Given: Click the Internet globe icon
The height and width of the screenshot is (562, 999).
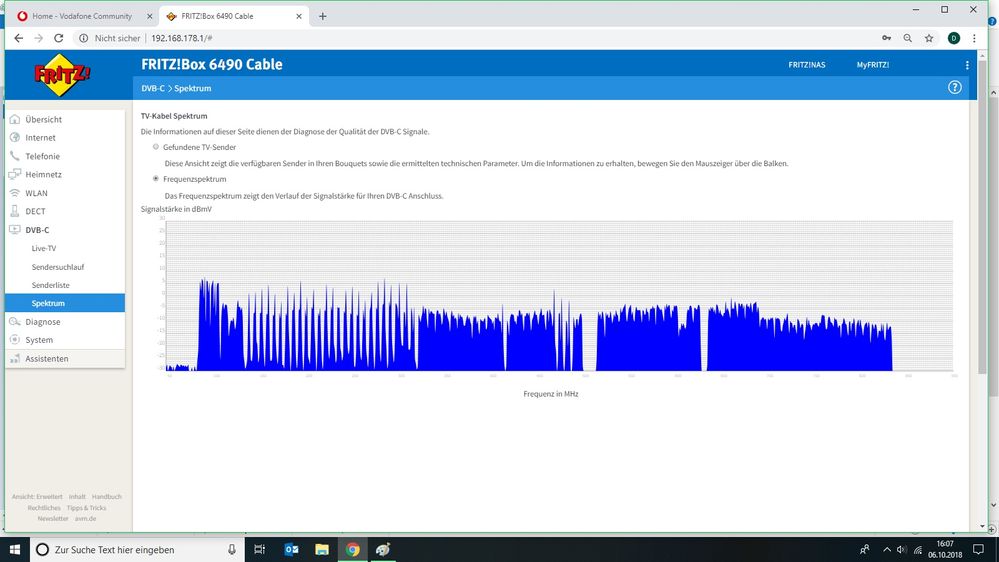Looking at the screenshot, I should [15, 138].
